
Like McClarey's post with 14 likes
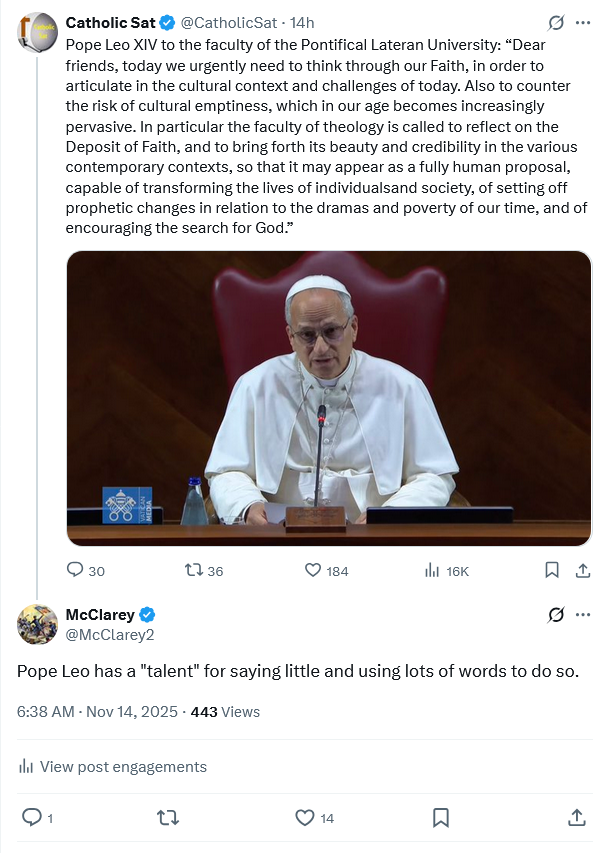tap(305, 818)
